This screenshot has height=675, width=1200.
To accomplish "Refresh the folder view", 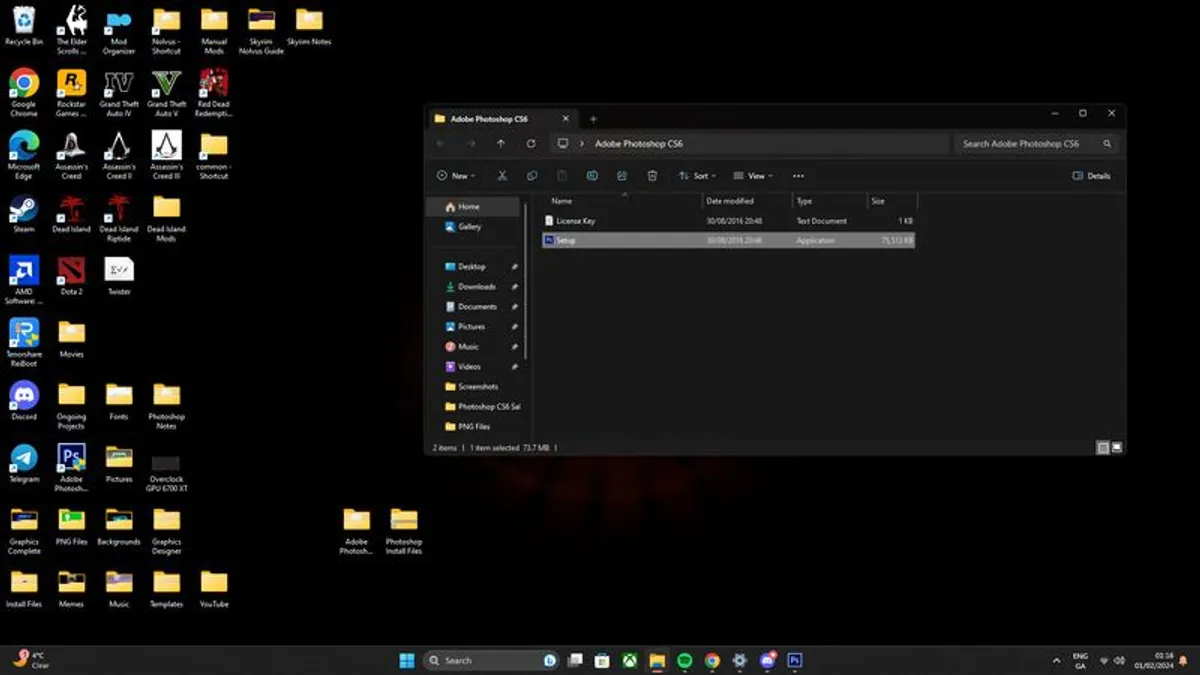I will coord(530,143).
